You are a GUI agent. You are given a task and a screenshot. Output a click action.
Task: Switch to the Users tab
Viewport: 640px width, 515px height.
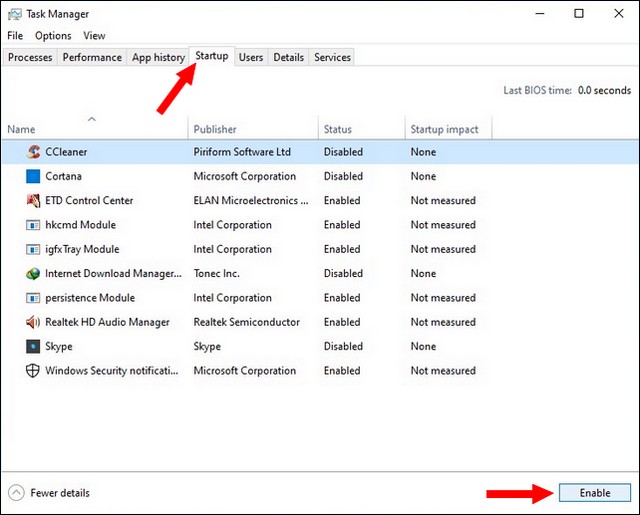click(251, 57)
